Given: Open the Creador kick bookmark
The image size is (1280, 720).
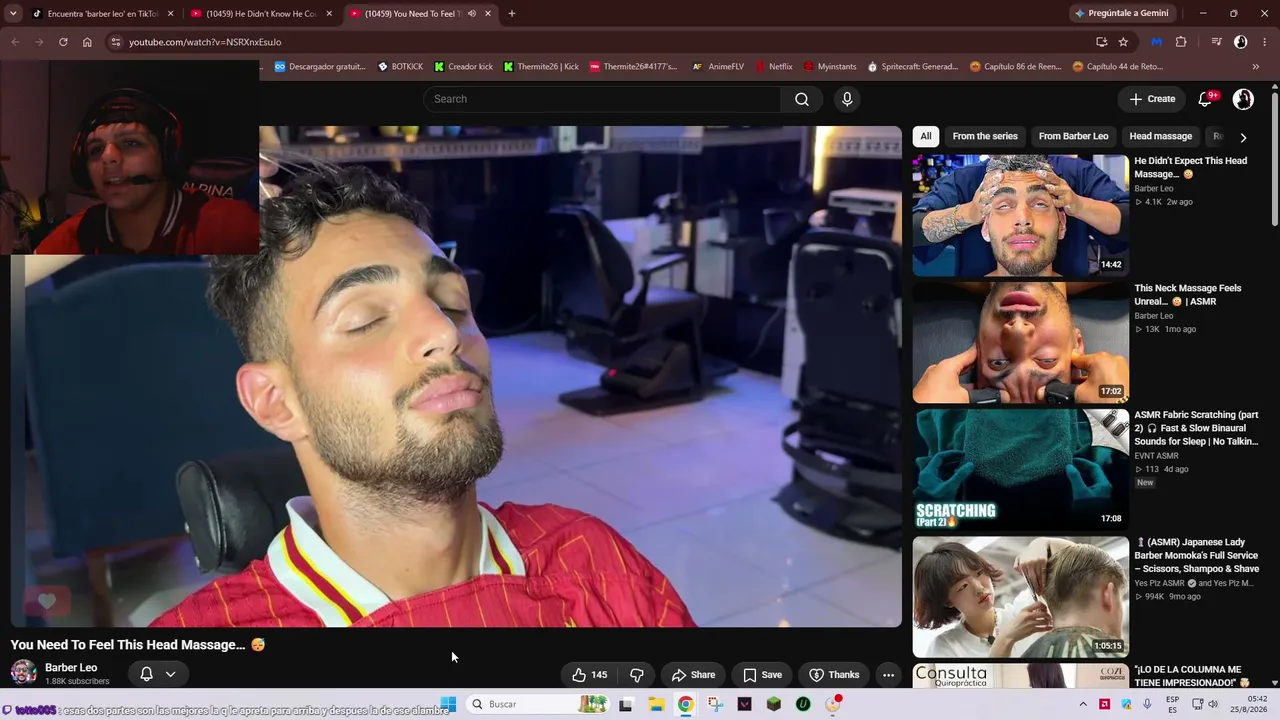Looking at the screenshot, I should [x=463, y=67].
